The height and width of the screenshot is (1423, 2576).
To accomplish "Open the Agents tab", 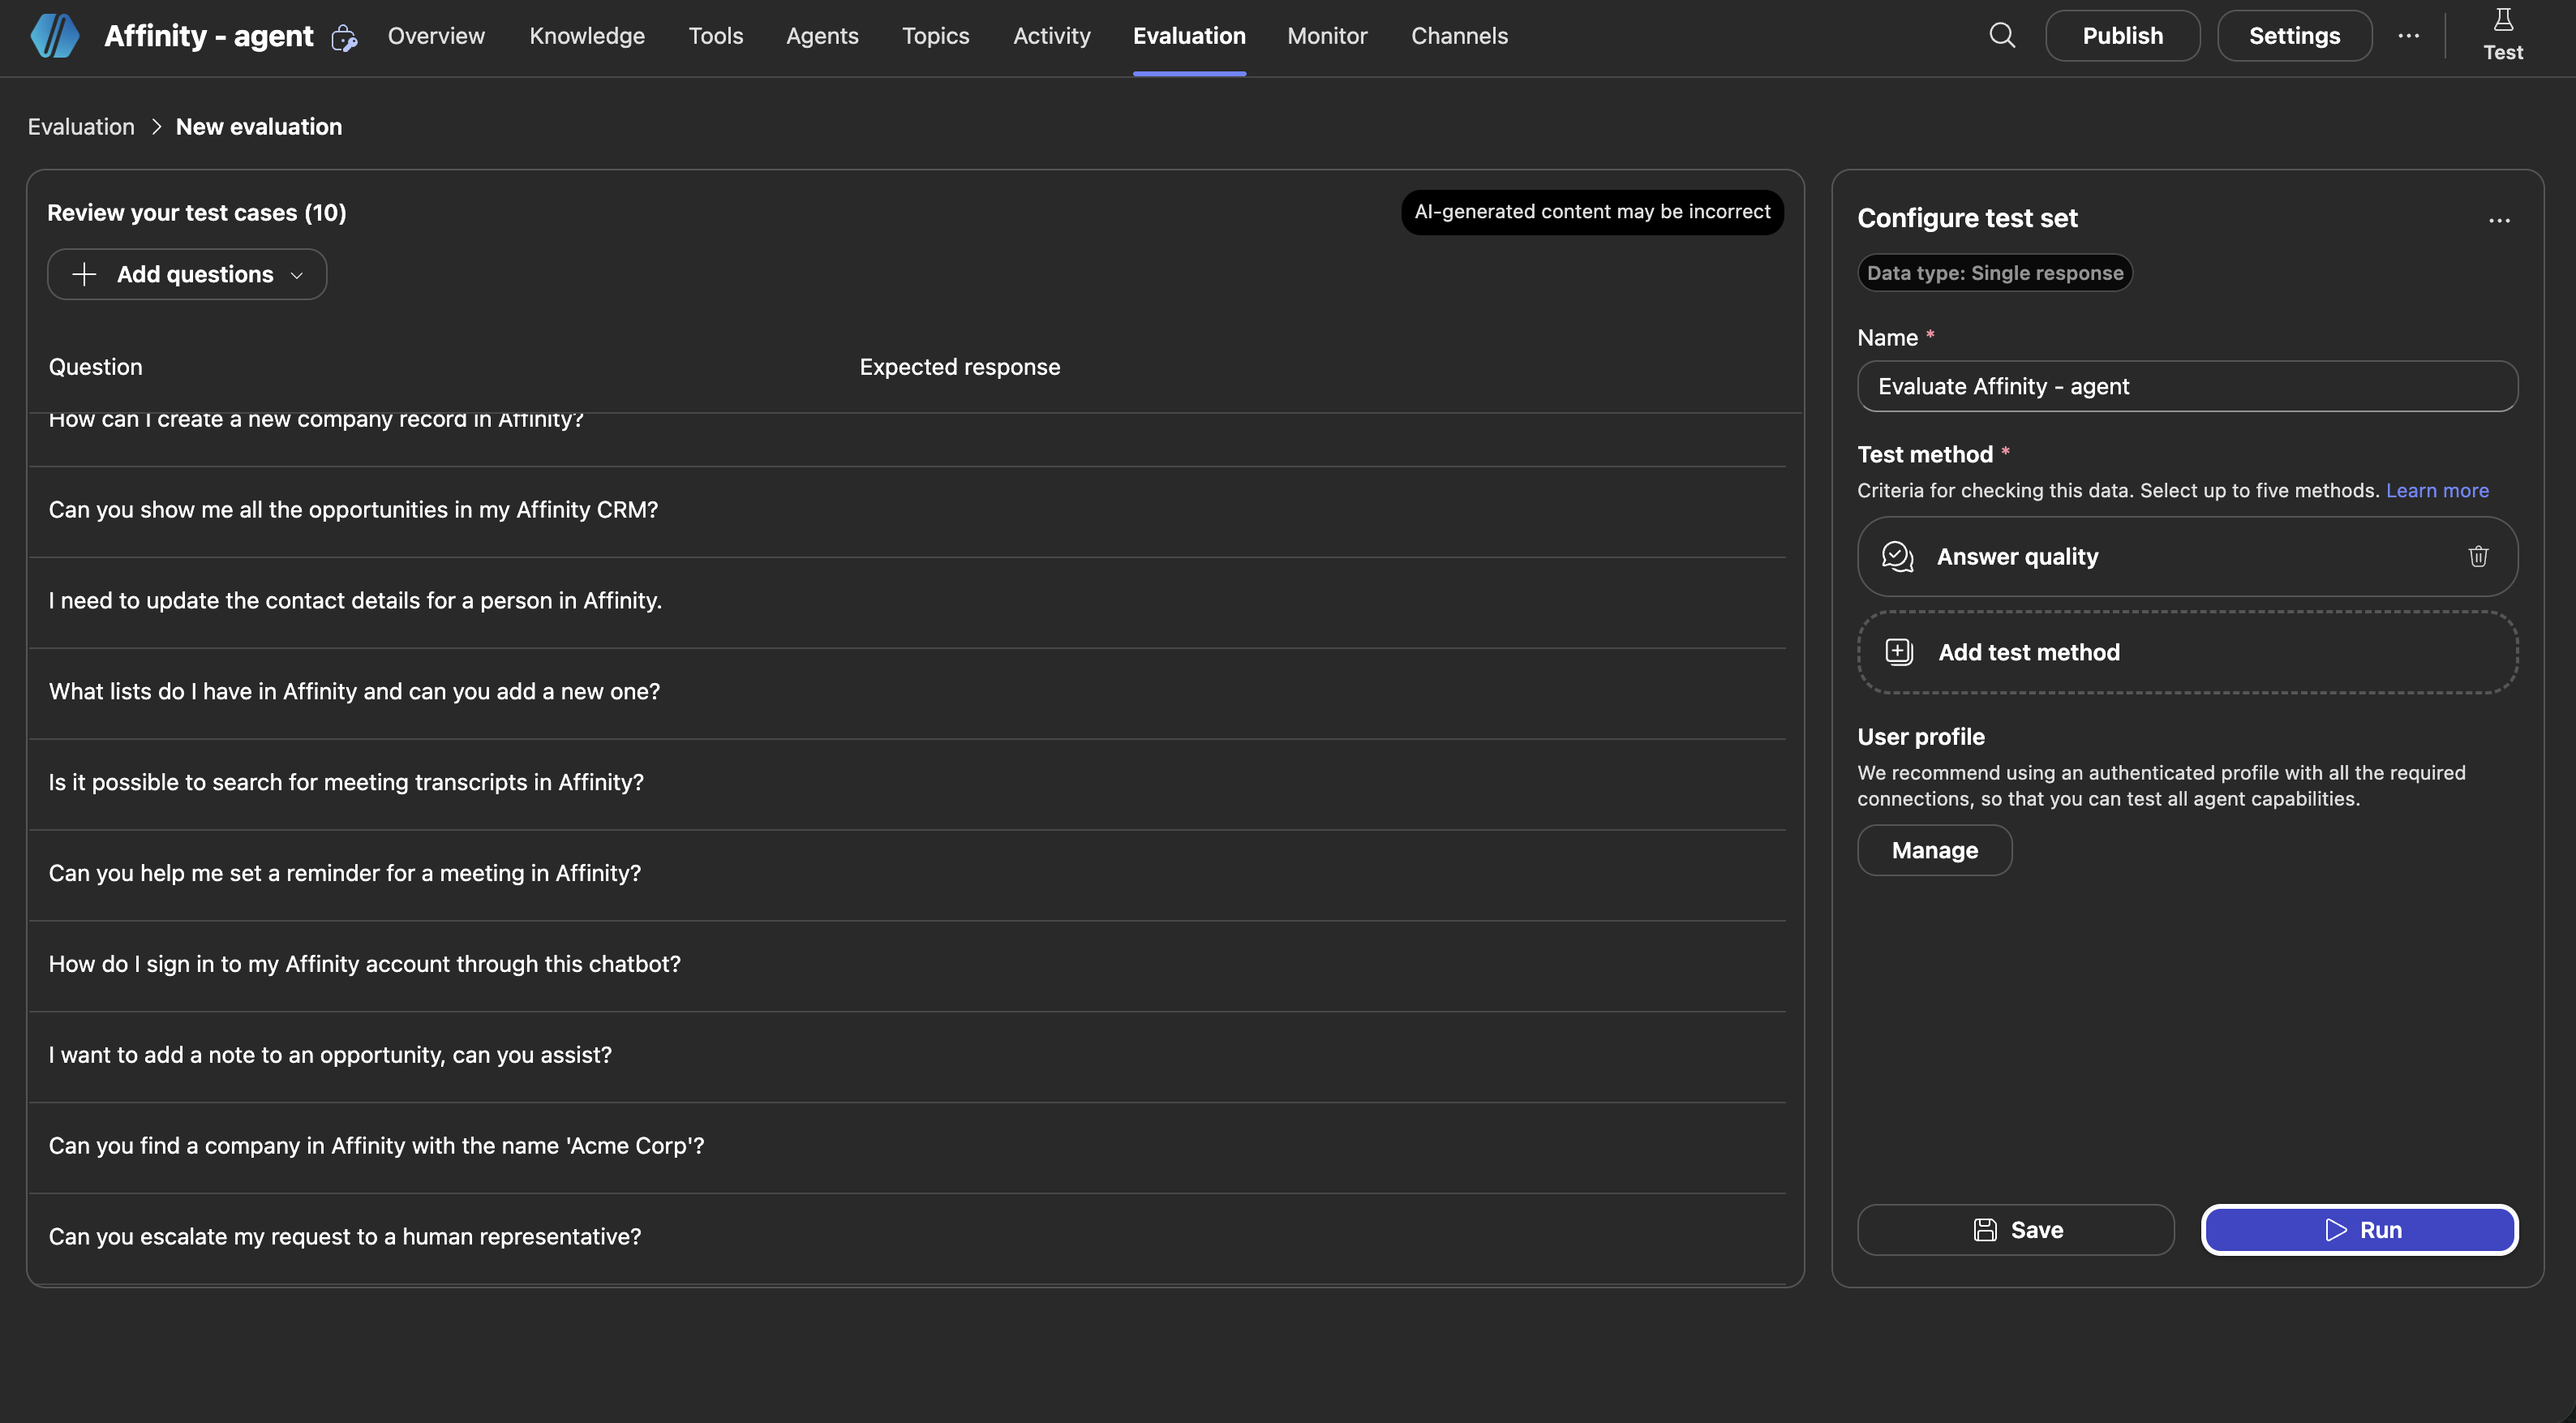I will click(x=822, y=36).
